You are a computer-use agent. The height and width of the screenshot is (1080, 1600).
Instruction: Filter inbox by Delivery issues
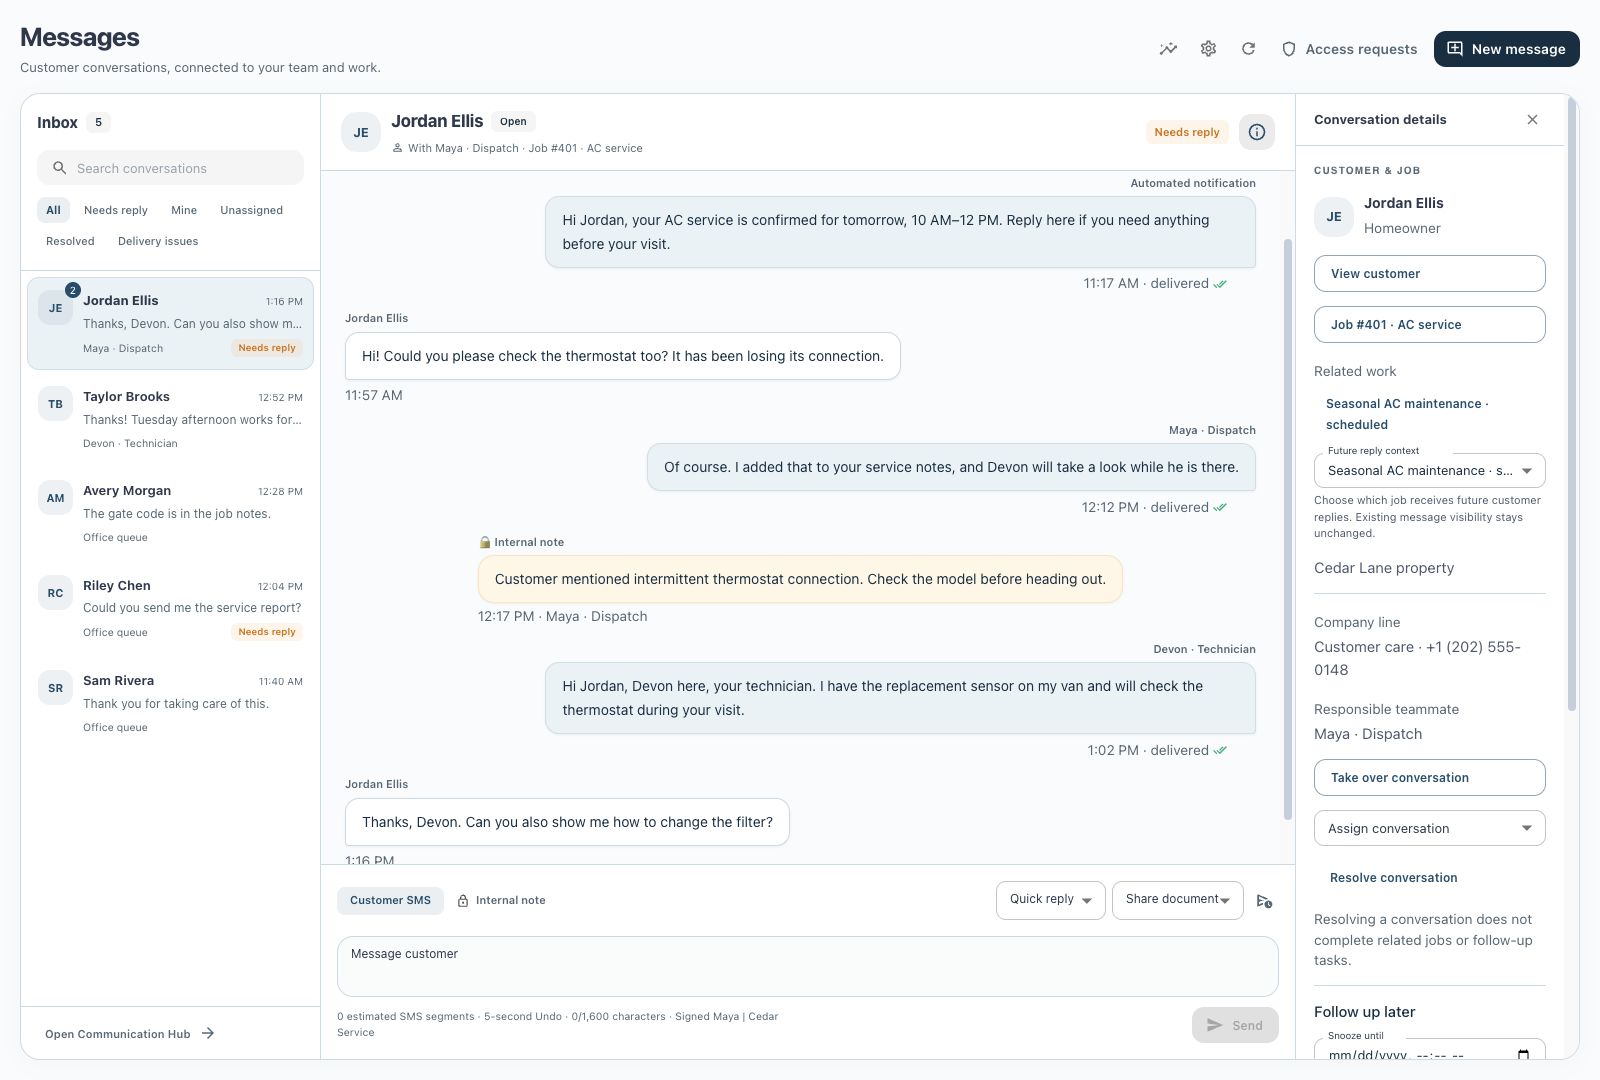tap(158, 241)
